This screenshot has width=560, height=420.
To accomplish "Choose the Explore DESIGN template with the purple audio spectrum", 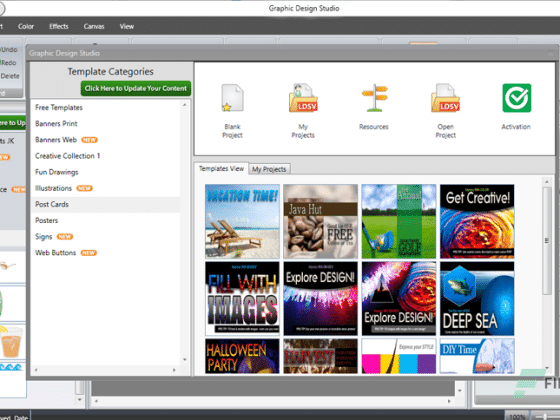I will point(320,299).
